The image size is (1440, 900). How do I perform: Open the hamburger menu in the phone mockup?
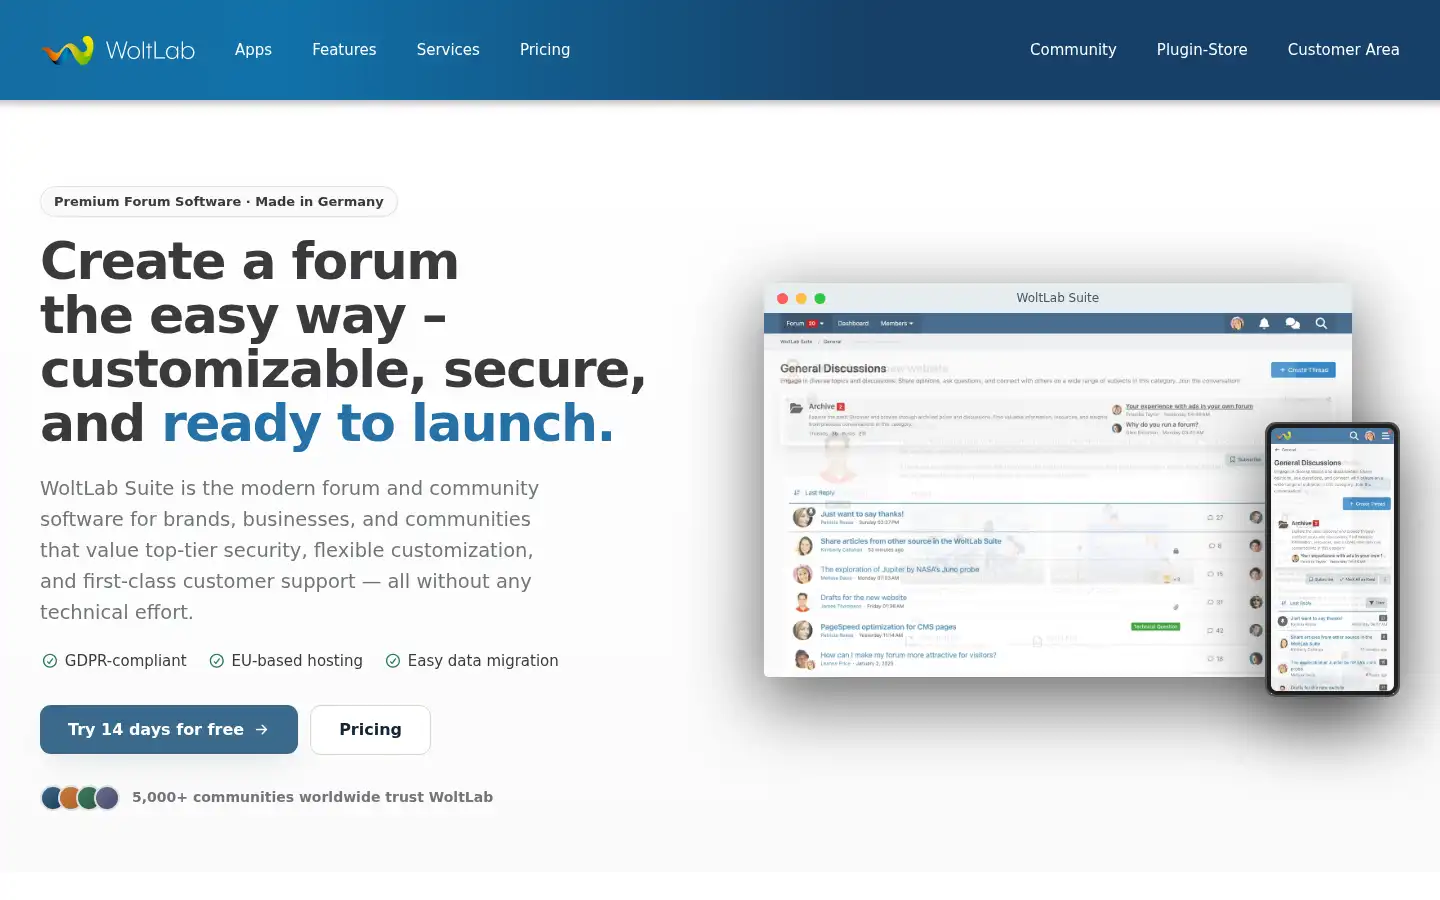pyautogui.click(x=1386, y=435)
